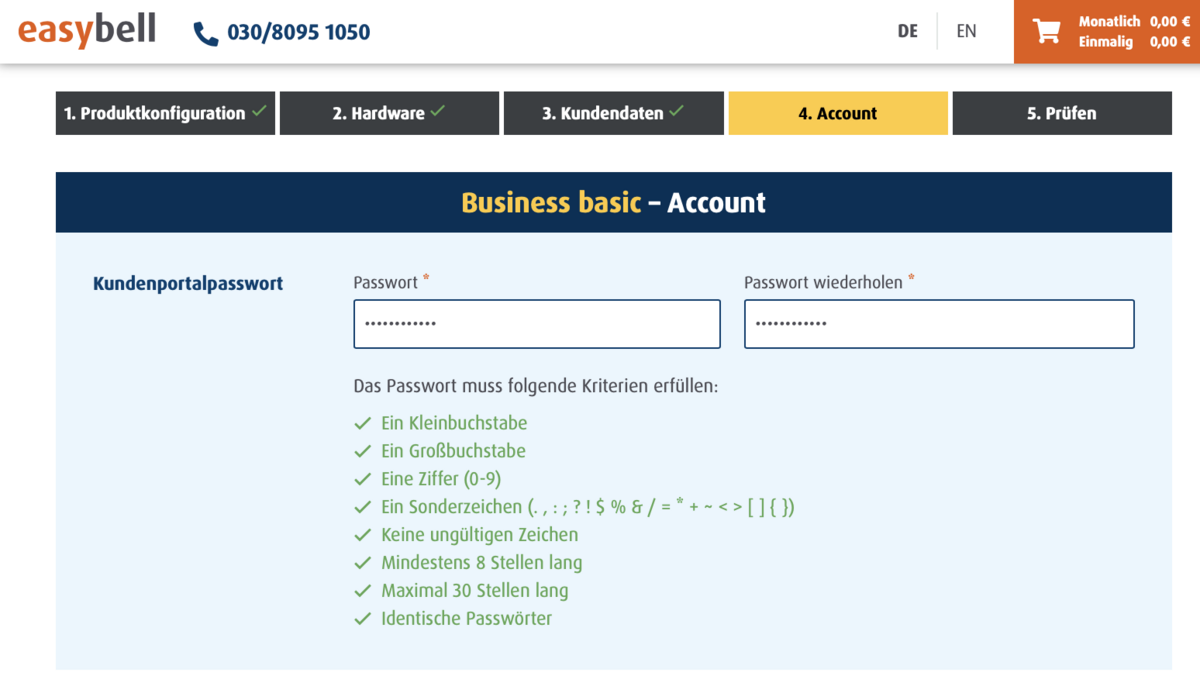
Task: Open the shopping cart icon
Action: tap(1046, 32)
